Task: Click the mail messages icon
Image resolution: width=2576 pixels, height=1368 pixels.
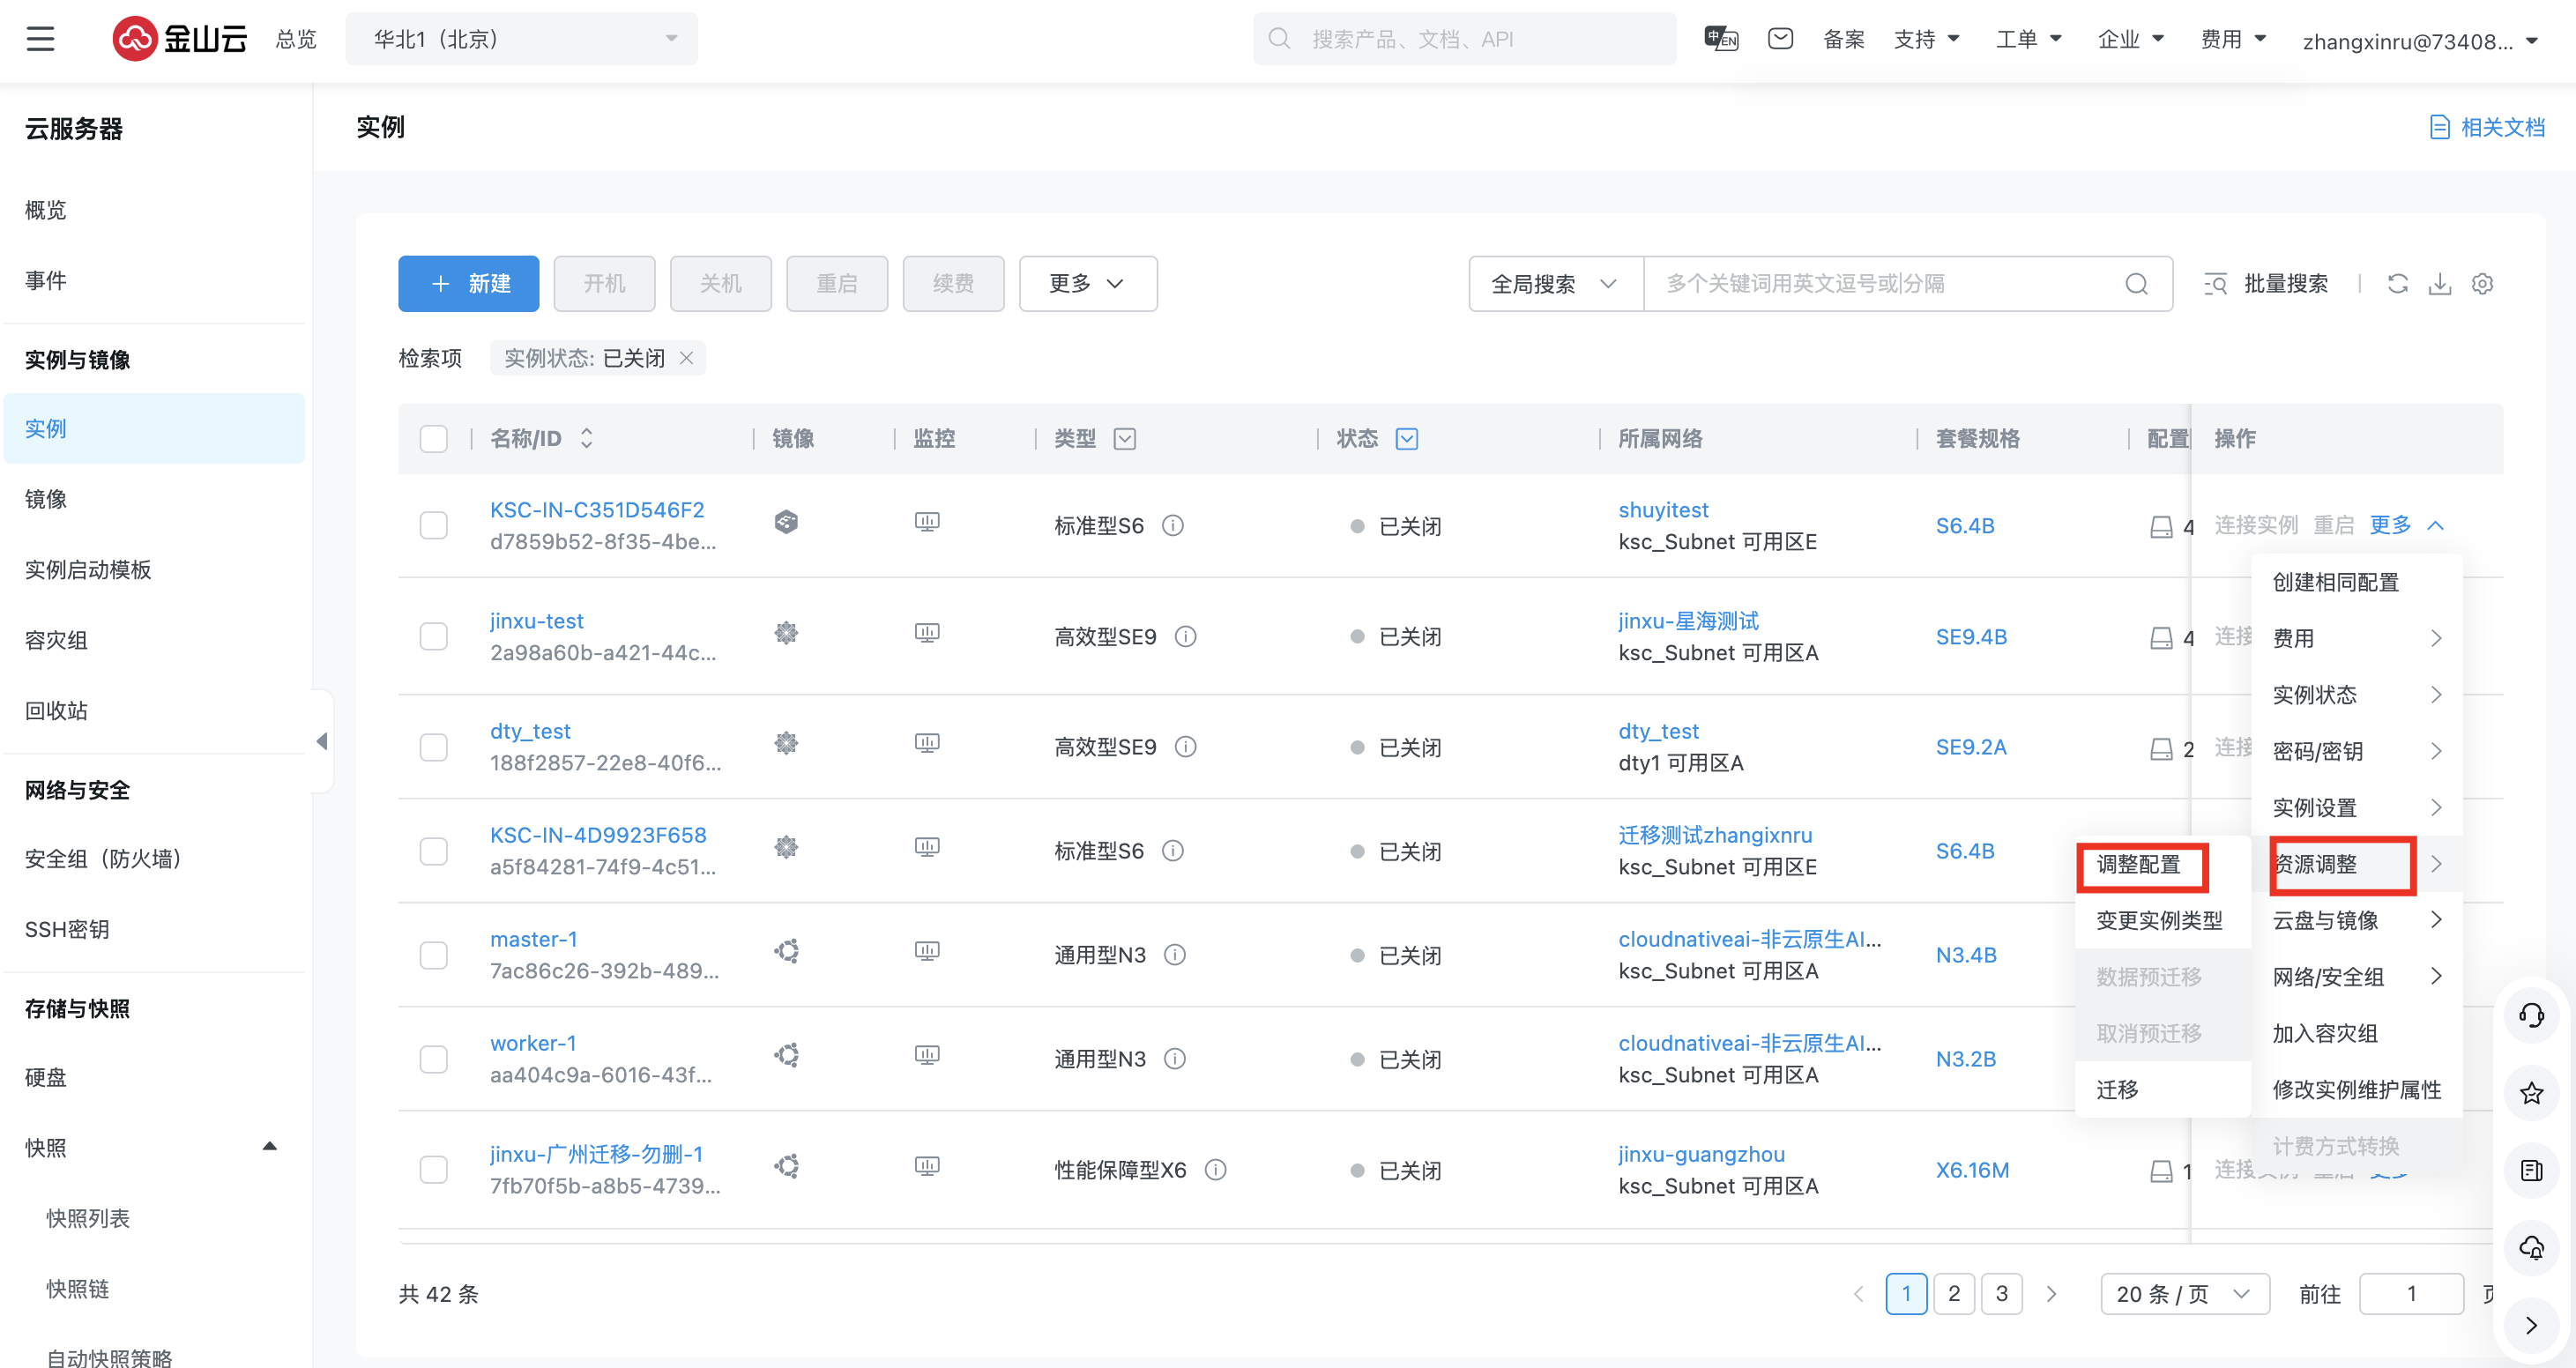Action: point(1780,39)
